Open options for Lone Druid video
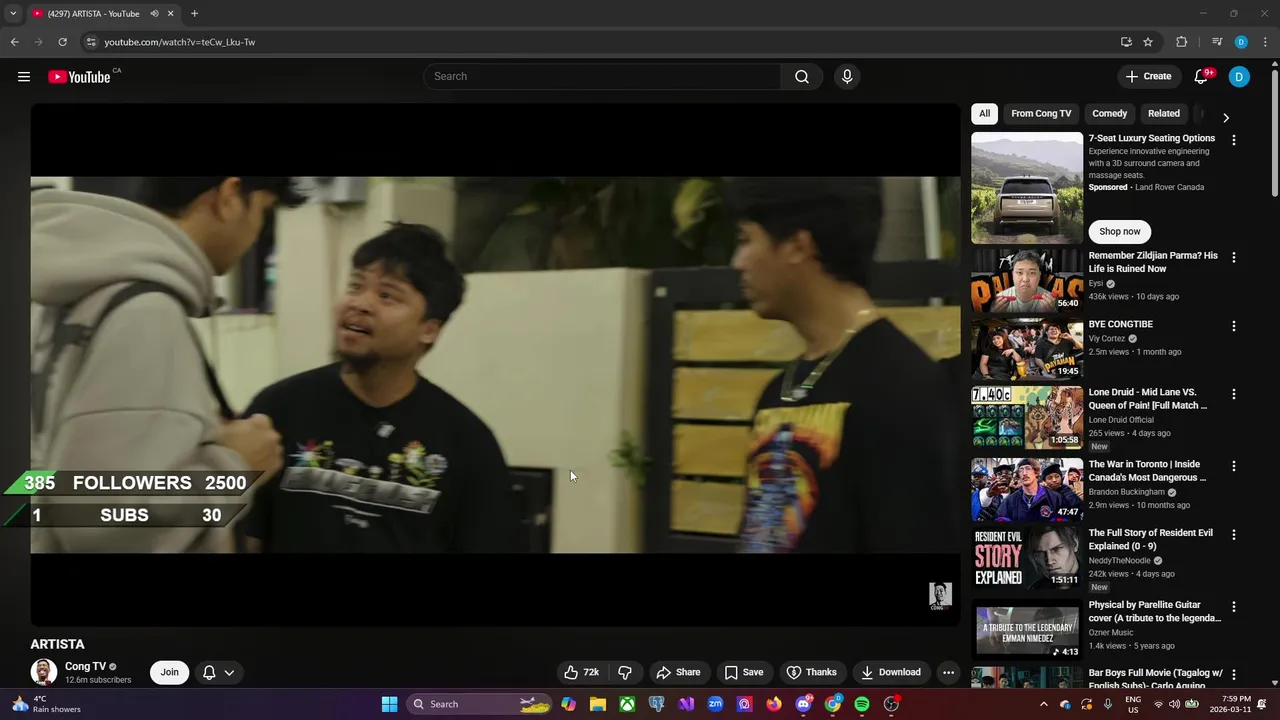 [1233, 394]
